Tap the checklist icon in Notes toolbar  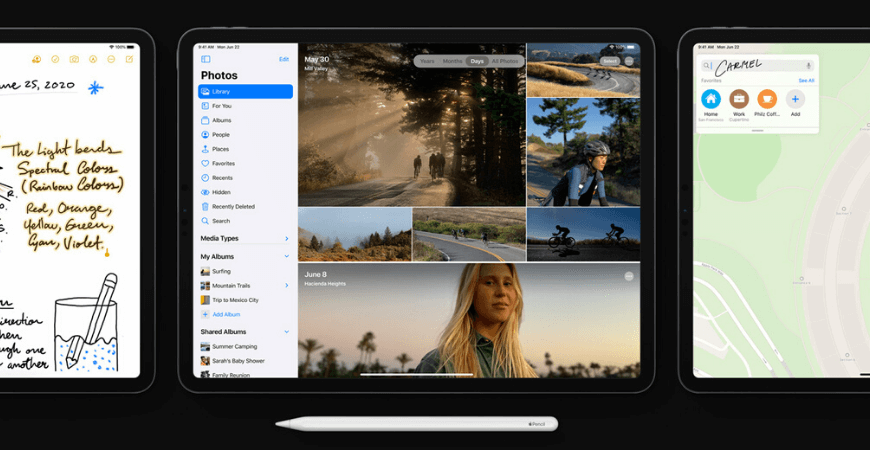55,59
